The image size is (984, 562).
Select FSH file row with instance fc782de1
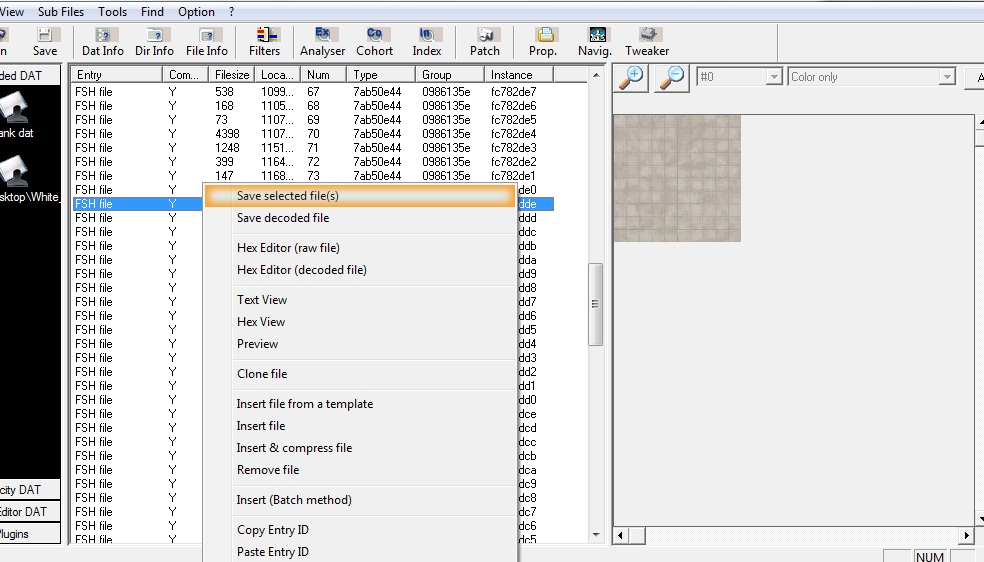(313, 176)
